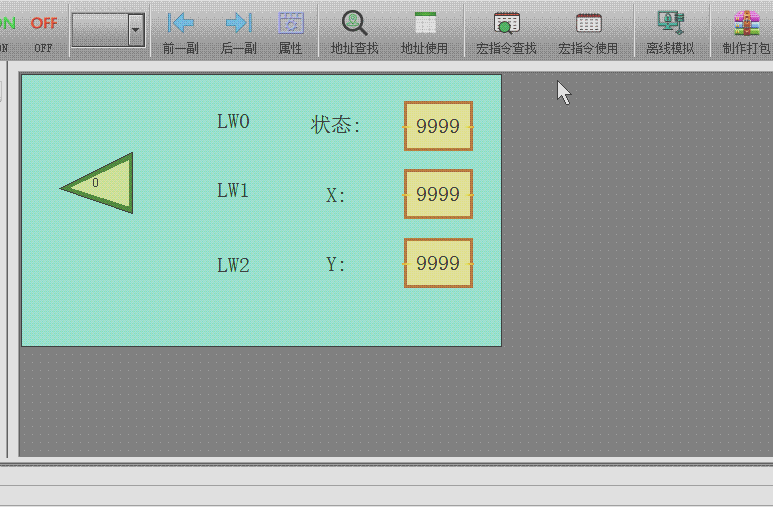Open 宏指令查找 macro search
Viewport: 773px width, 507px height.
507,24
